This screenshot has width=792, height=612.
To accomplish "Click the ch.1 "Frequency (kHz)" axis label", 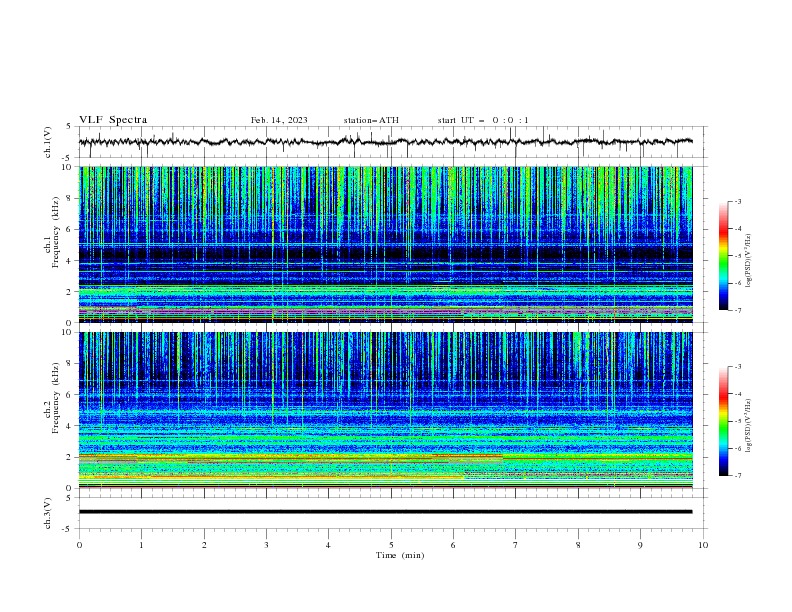I will coord(55,232).
